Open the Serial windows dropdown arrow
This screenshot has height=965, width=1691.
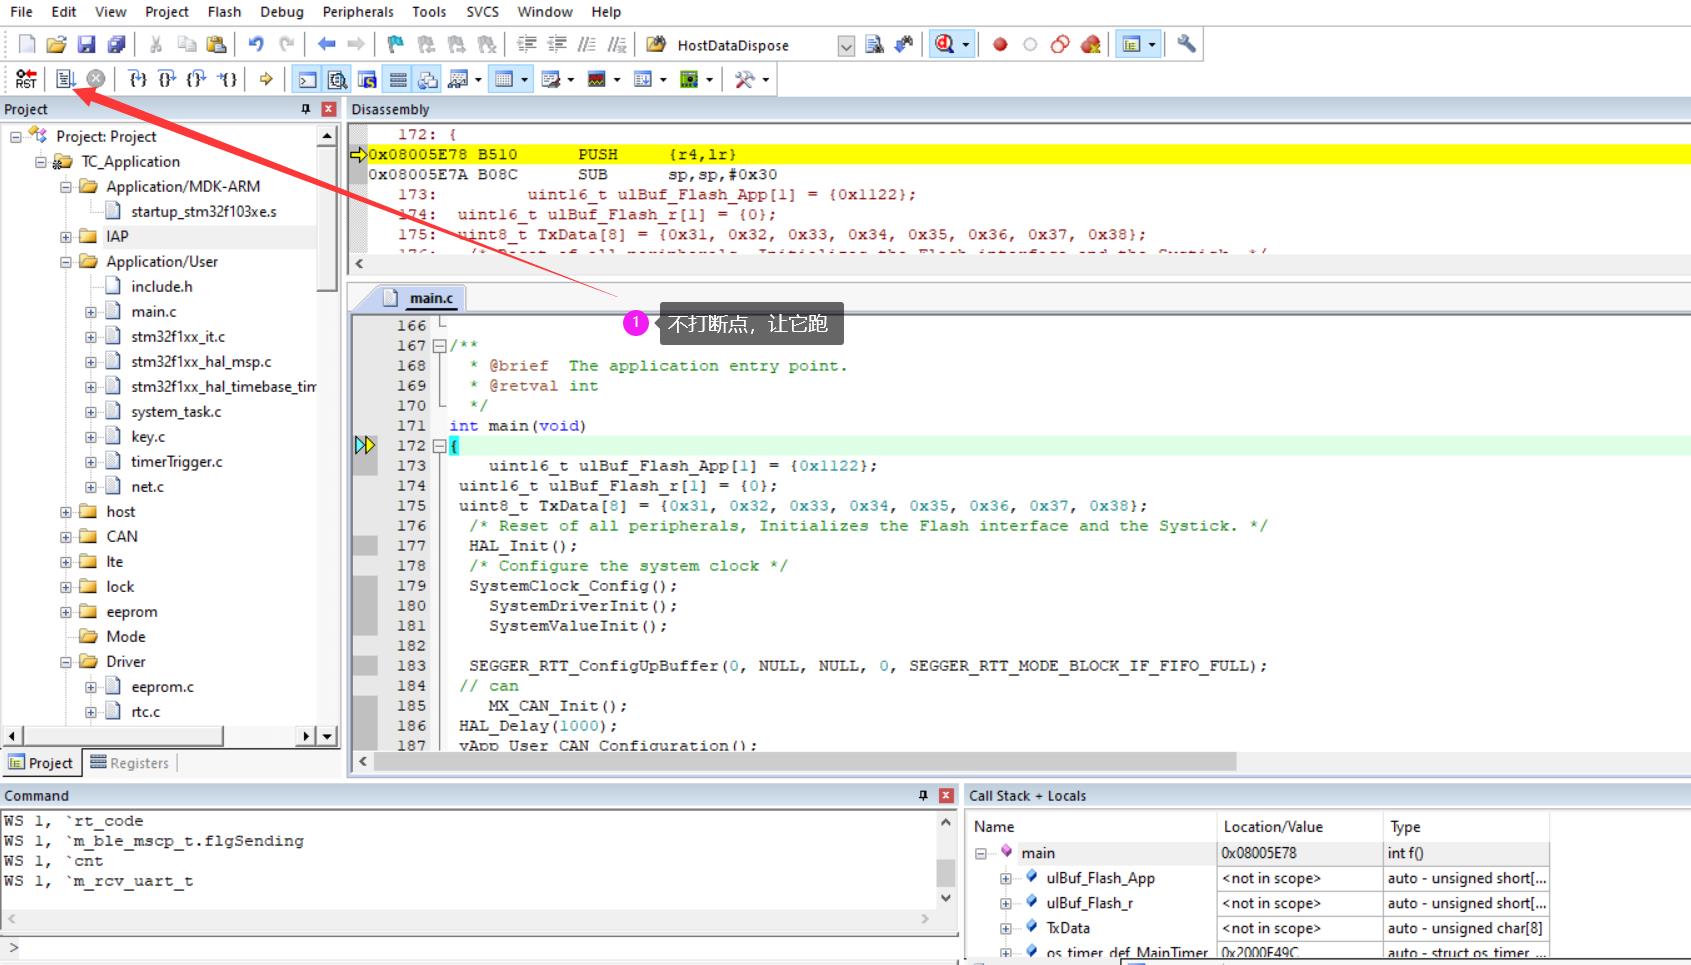pos(571,79)
